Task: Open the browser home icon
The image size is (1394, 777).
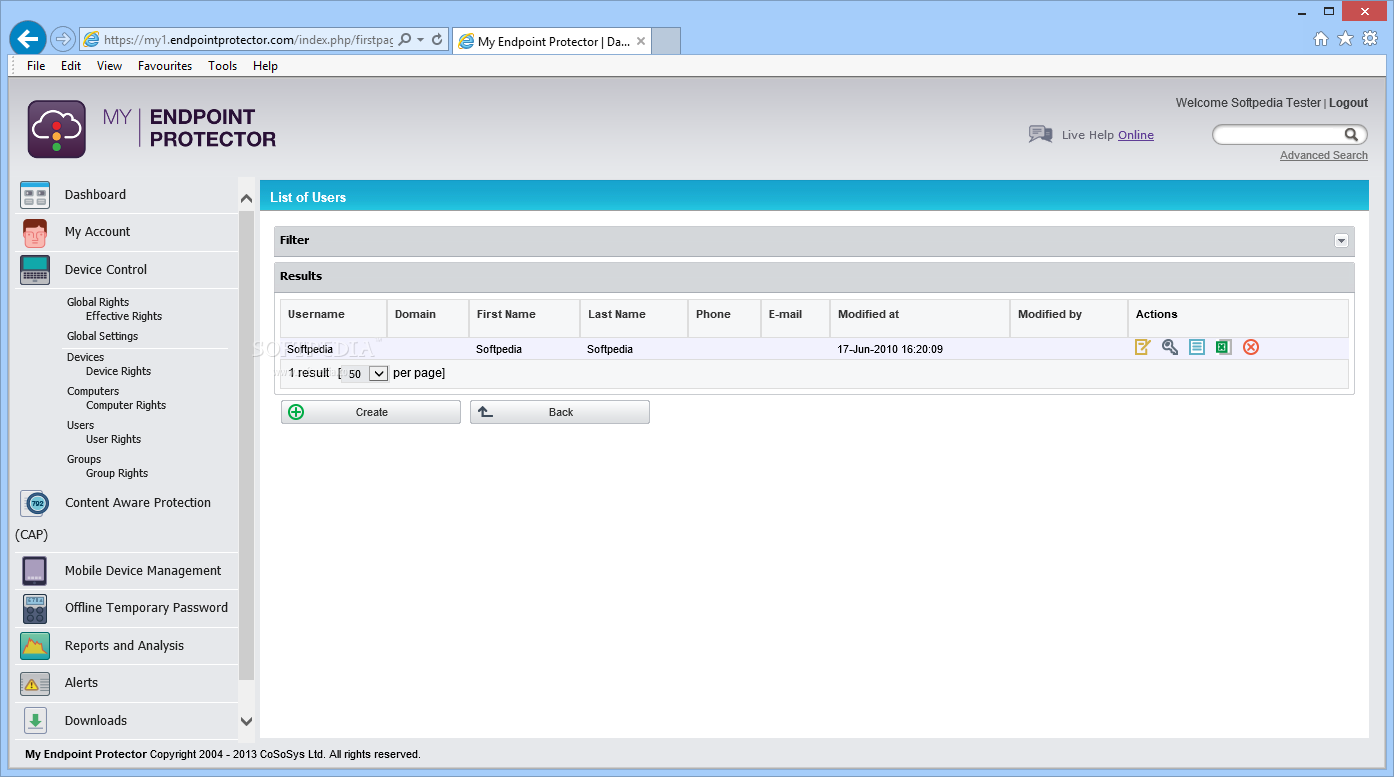Action: click(x=1321, y=39)
